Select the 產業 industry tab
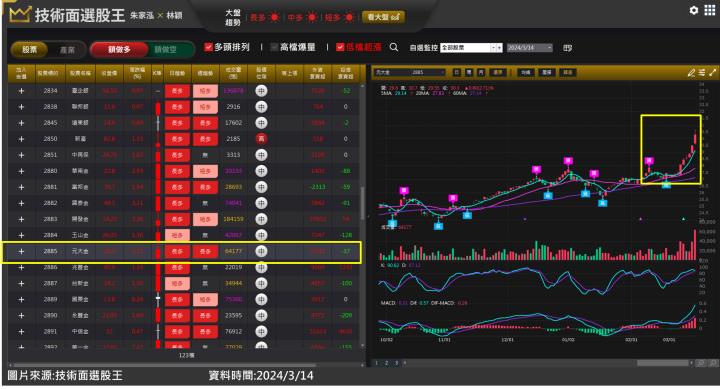 [67, 50]
